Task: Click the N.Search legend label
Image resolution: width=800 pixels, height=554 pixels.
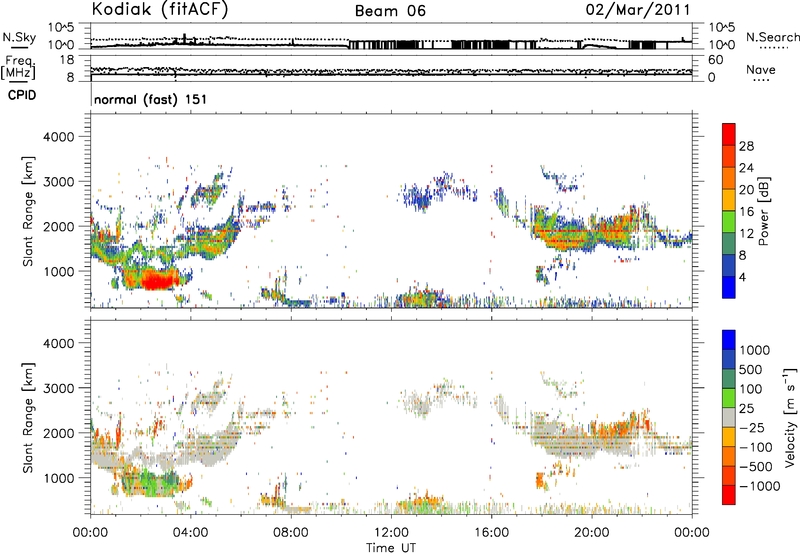Action: [x=773, y=37]
